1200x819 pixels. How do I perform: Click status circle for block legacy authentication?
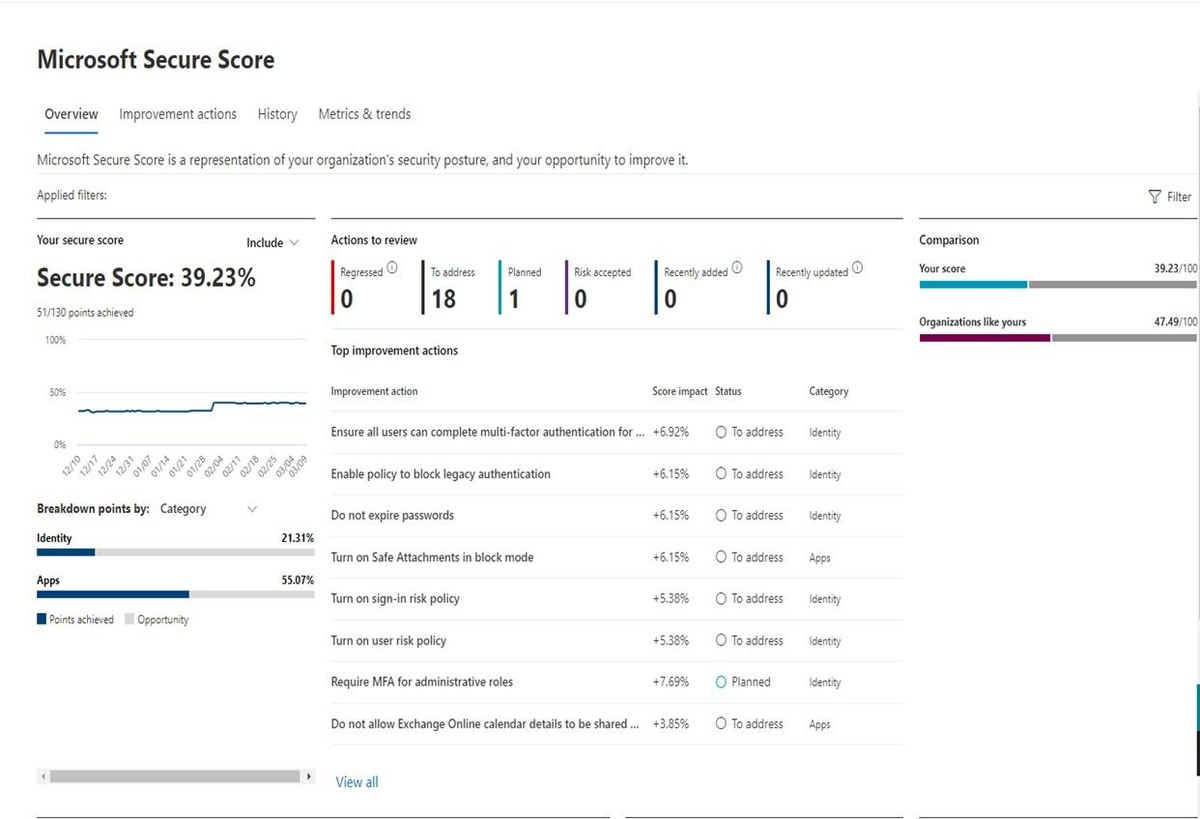click(720, 474)
